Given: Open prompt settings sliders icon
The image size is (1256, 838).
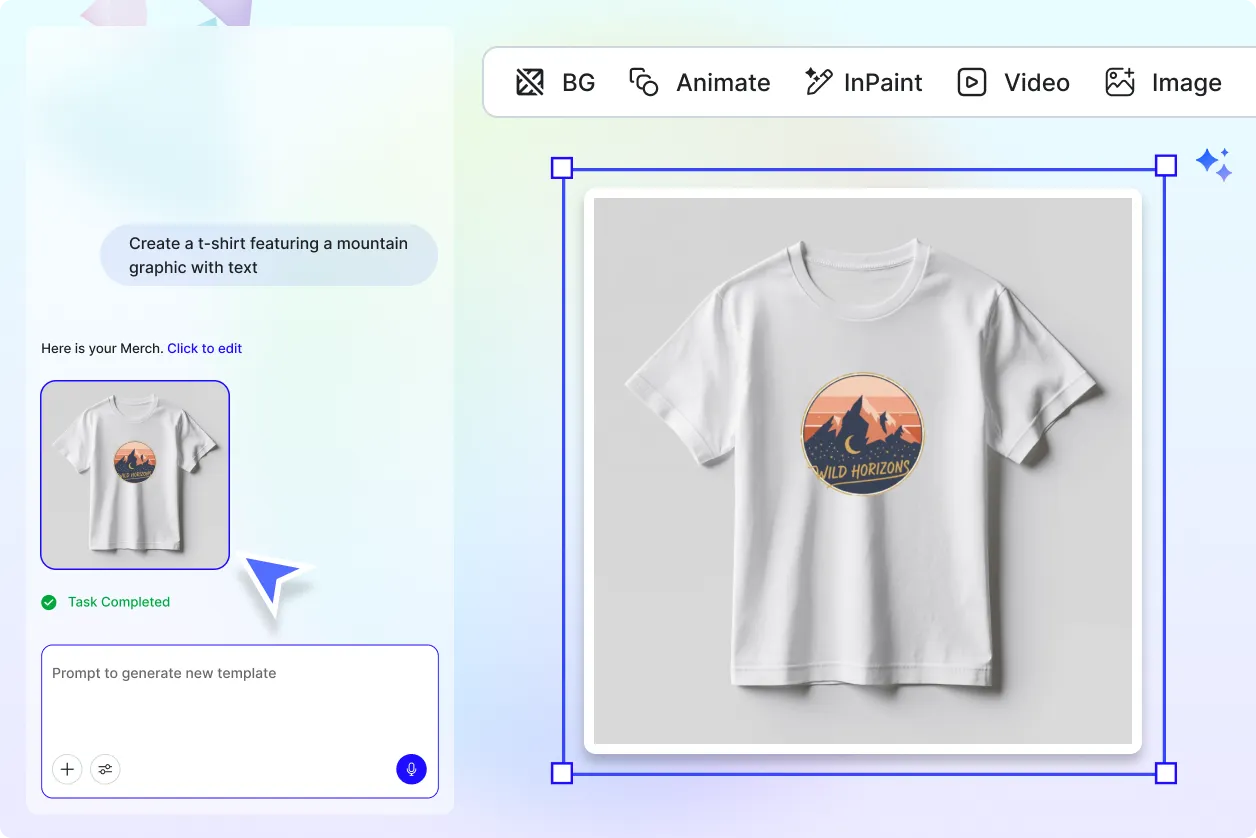Looking at the screenshot, I should coord(105,769).
